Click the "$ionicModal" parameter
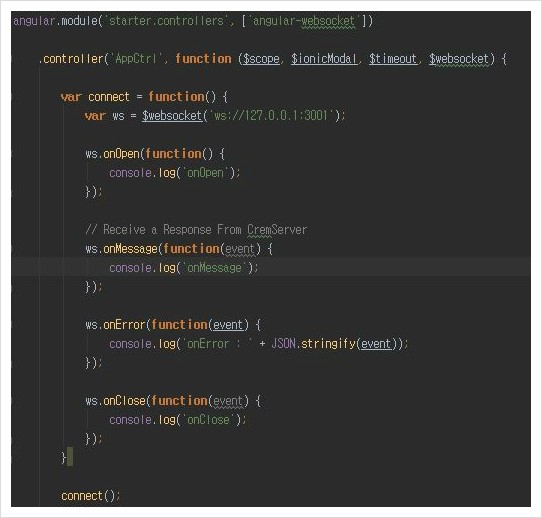Viewport: 542px width, 518px height. (x=324, y=59)
